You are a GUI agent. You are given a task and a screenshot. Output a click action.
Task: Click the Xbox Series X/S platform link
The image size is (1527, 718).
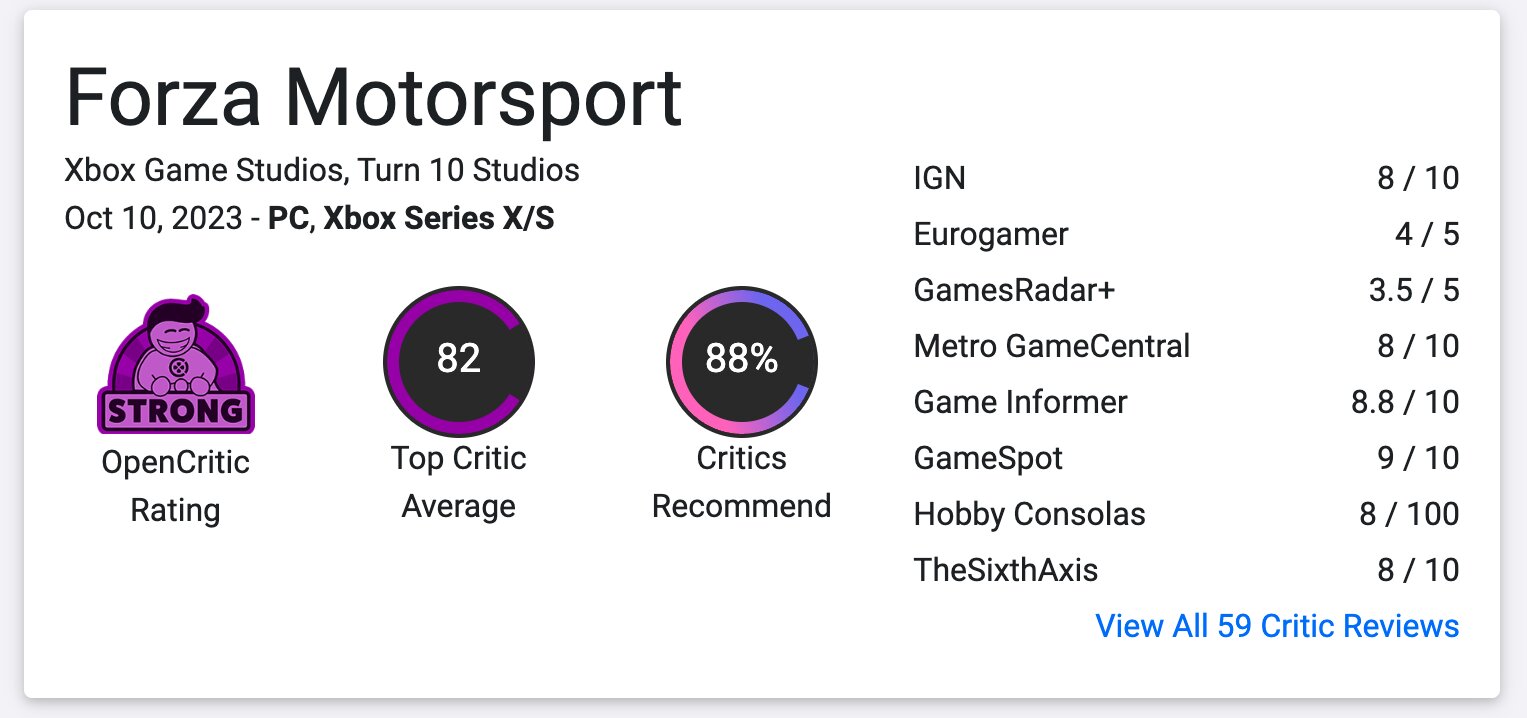[x=439, y=219]
